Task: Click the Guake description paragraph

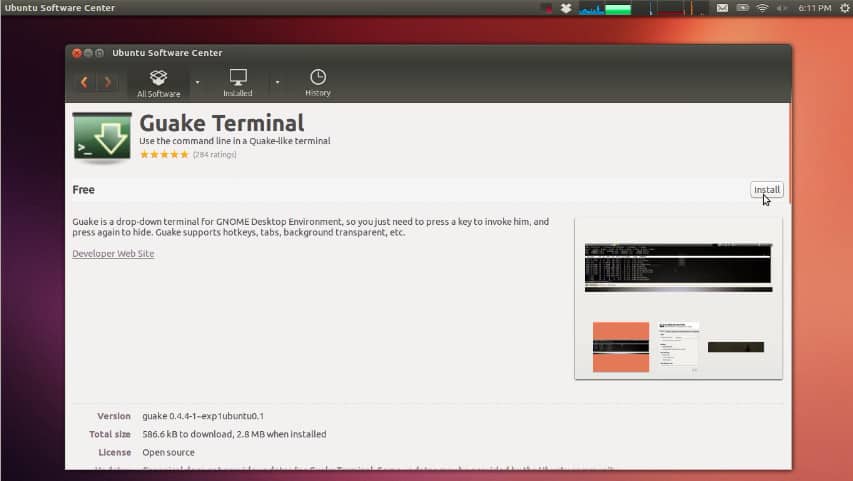Action: pos(311,227)
